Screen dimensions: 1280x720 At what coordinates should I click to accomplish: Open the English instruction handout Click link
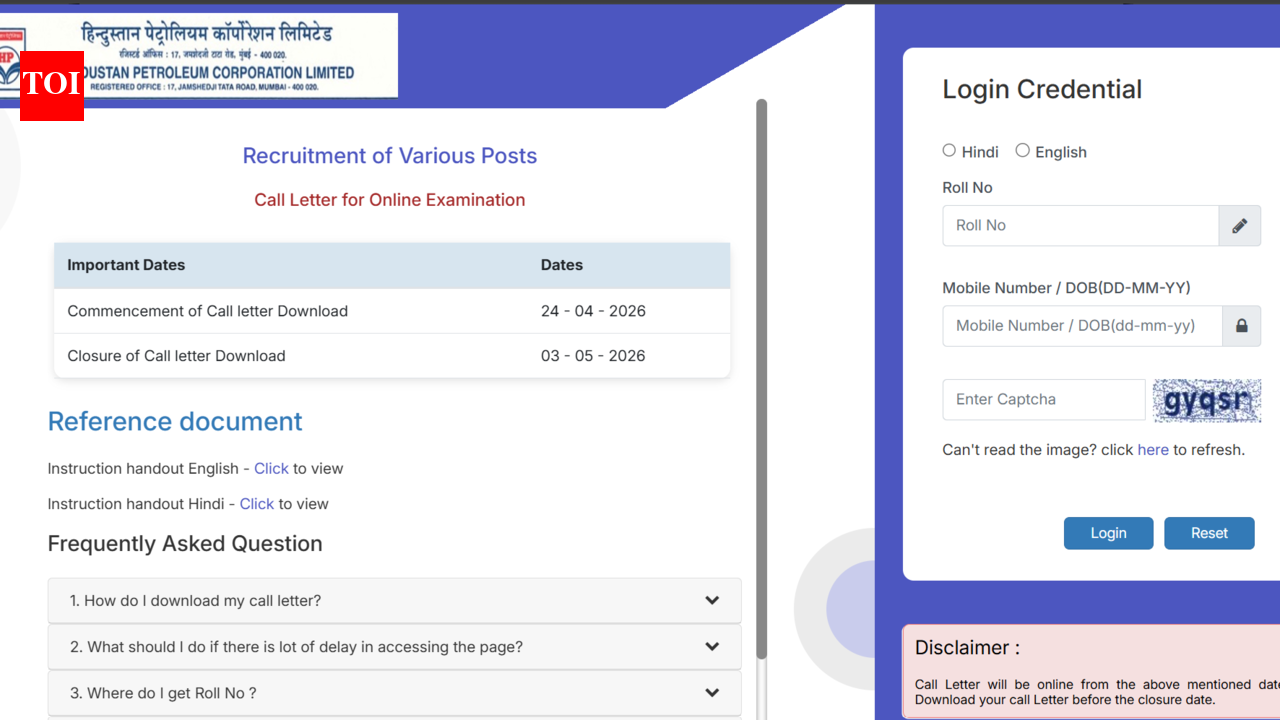[x=271, y=468]
